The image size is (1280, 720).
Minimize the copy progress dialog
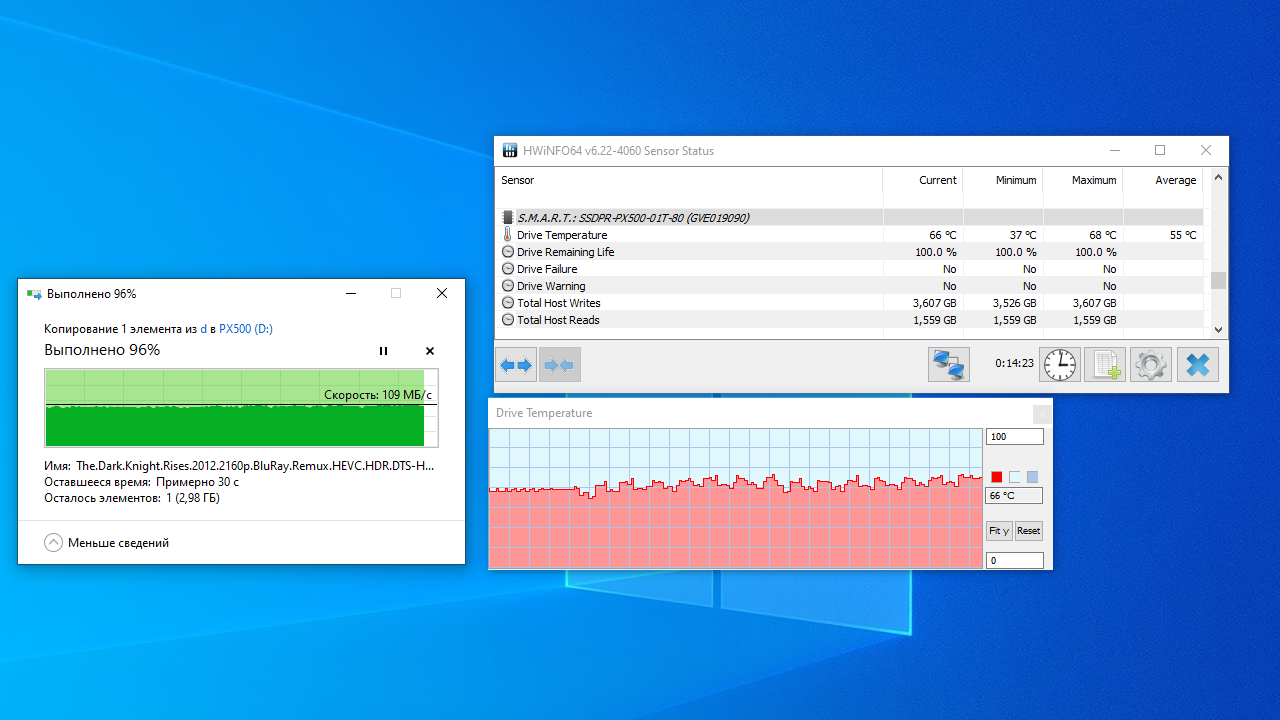(351, 294)
